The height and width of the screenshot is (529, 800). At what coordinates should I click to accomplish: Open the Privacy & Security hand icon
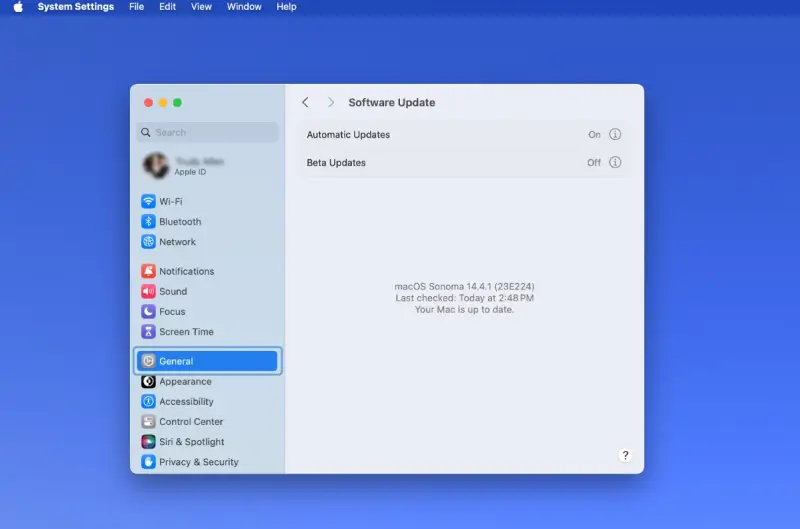[148, 462]
